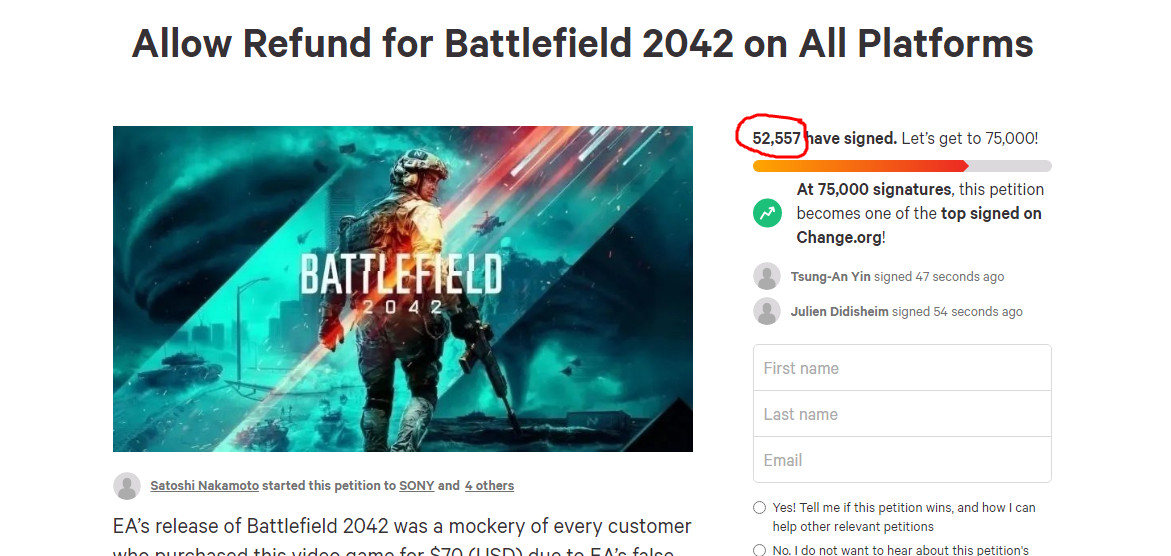Click the 'top signed on Change.org' text
1171x556 pixels.
(919, 226)
